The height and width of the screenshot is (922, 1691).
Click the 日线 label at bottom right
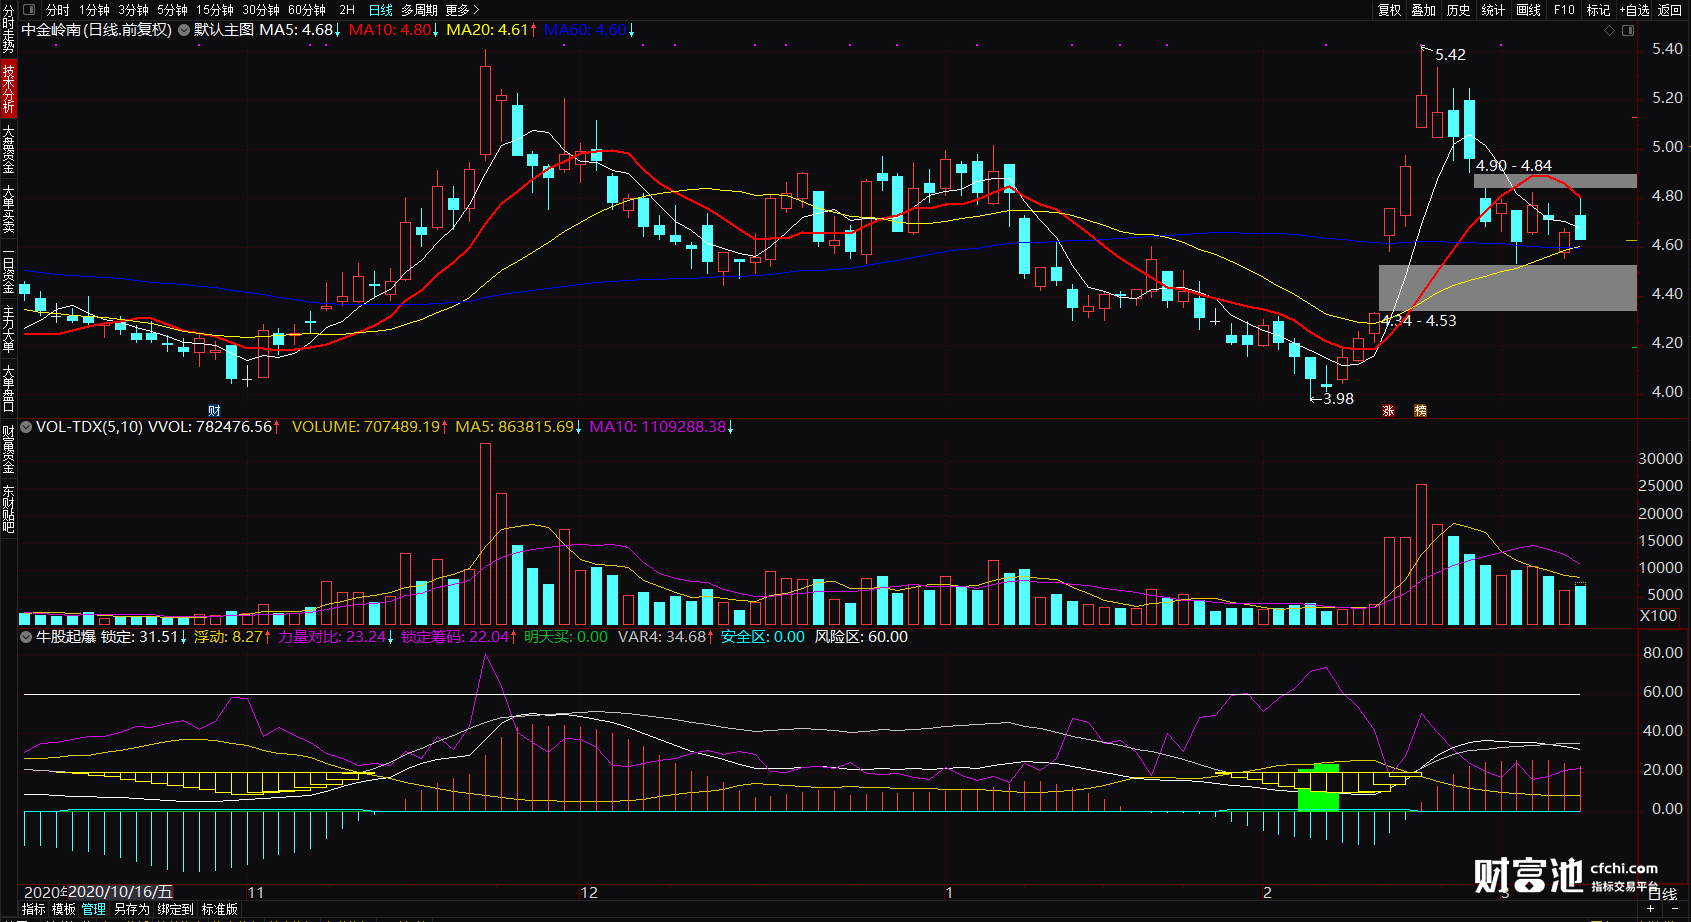click(1662, 893)
